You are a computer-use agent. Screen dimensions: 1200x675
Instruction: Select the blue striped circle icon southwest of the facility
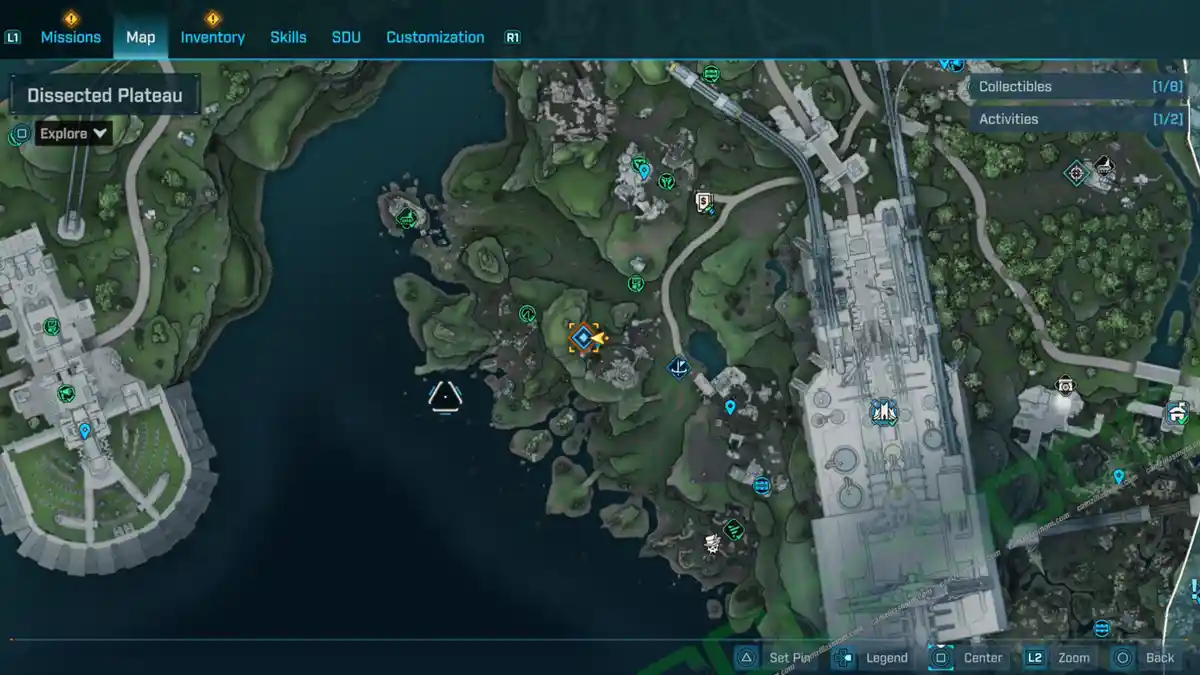[762, 486]
